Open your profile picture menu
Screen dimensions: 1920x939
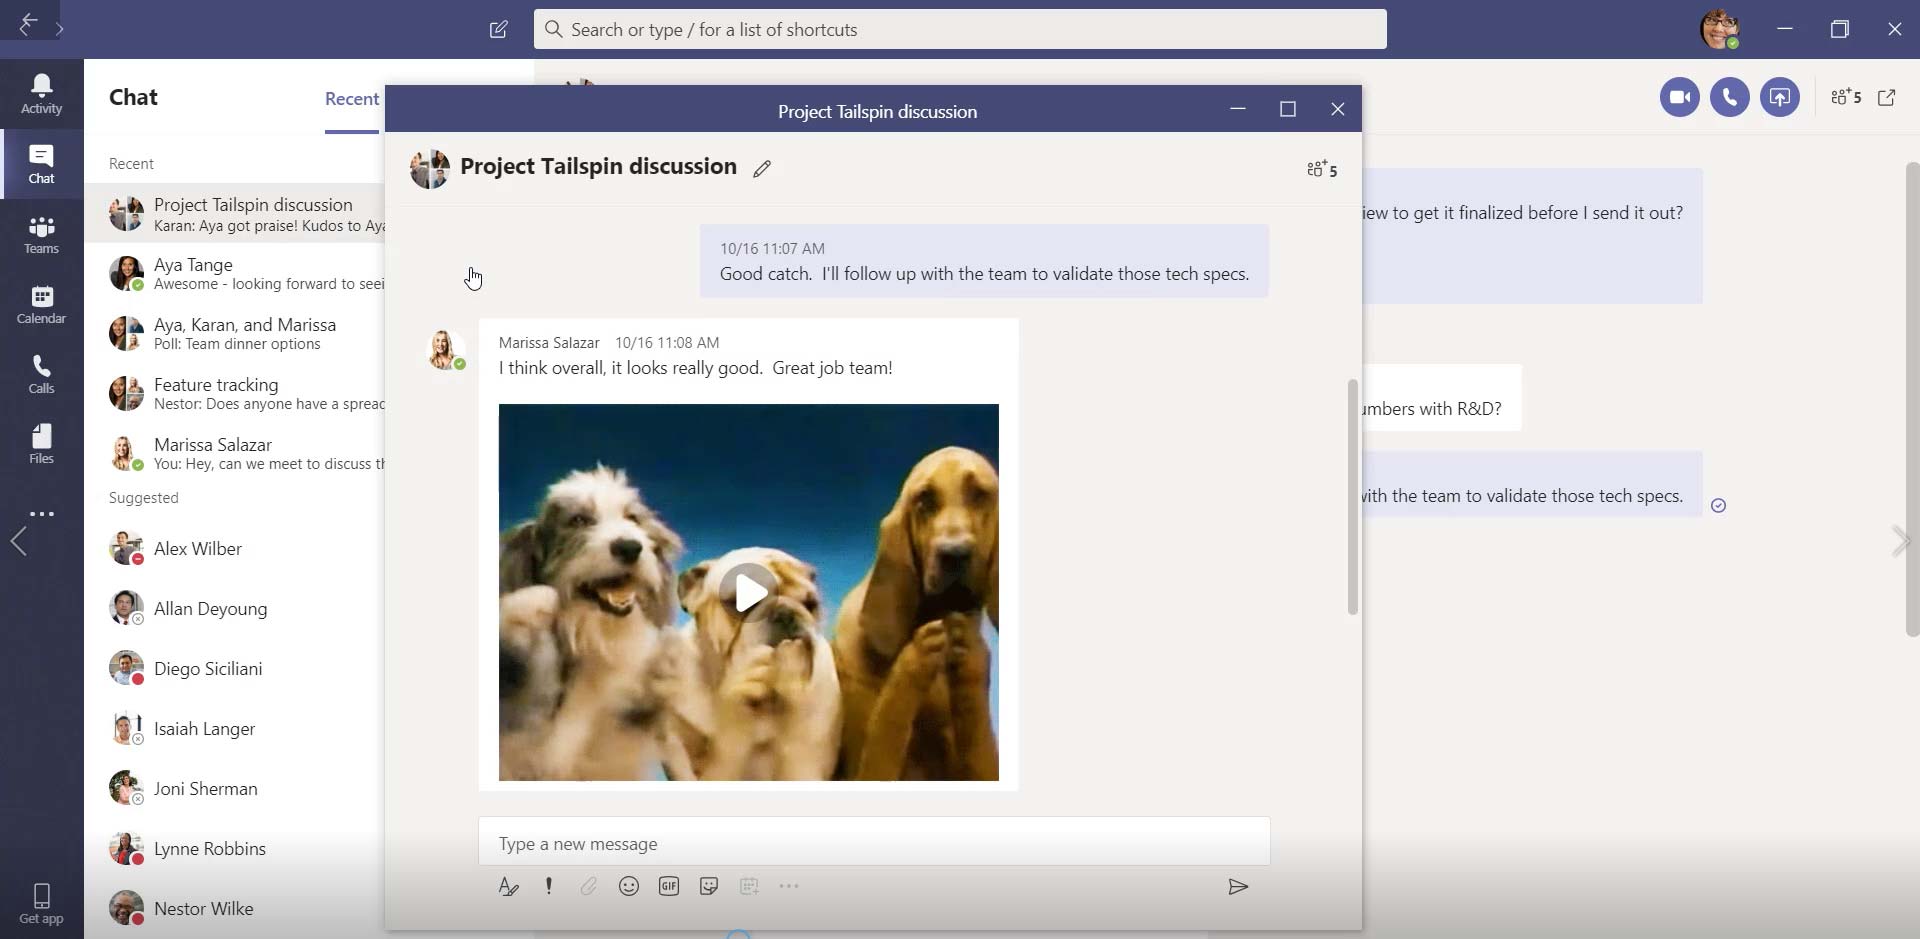(x=1720, y=29)
